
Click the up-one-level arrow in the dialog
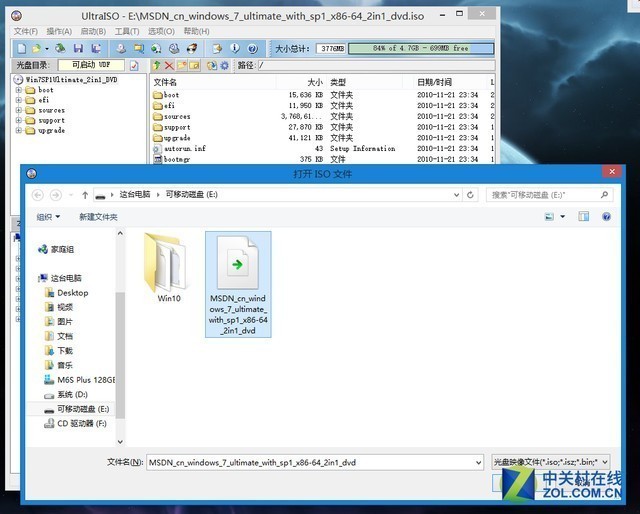coord(85,195)
